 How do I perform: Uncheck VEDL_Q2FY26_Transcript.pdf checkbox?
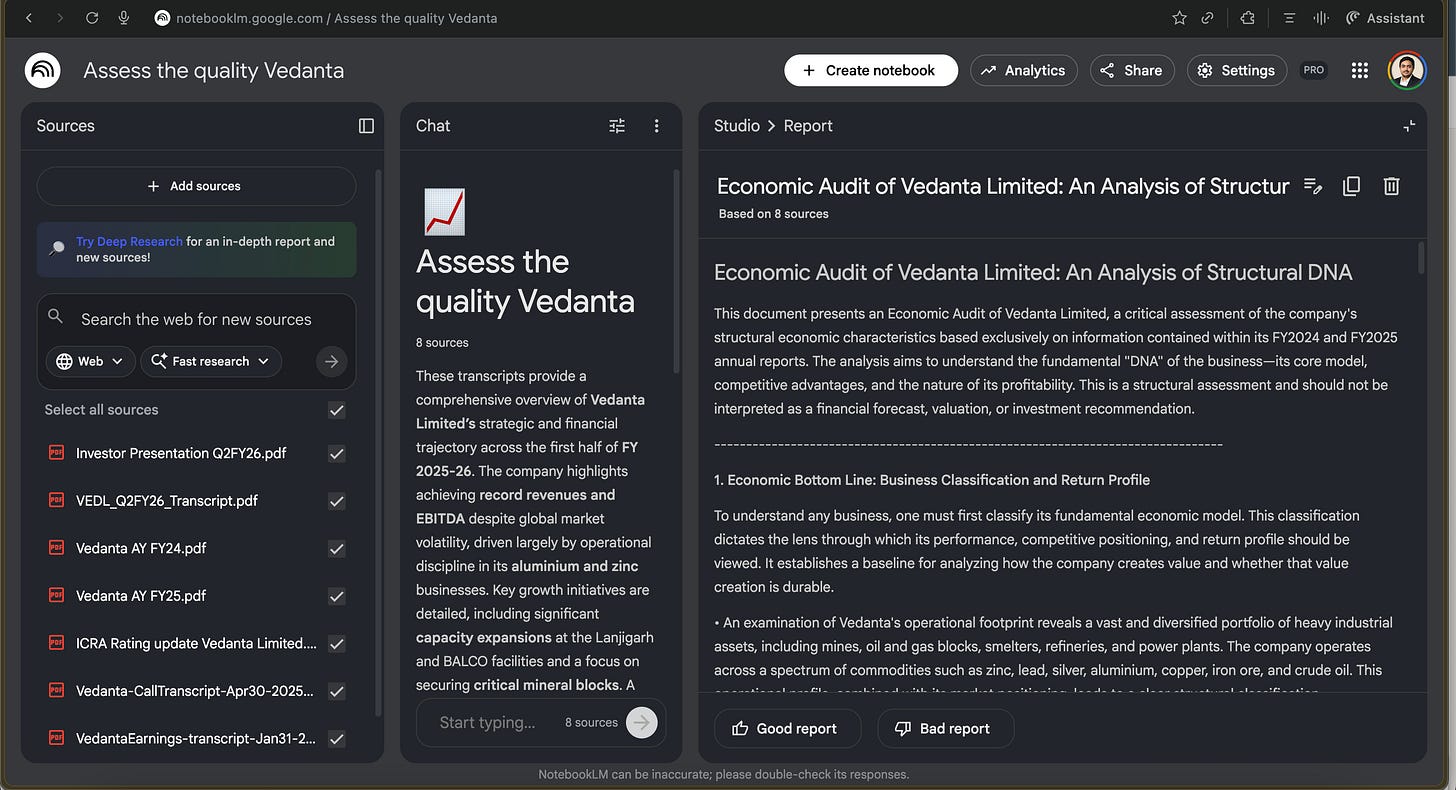click(337, 501)
